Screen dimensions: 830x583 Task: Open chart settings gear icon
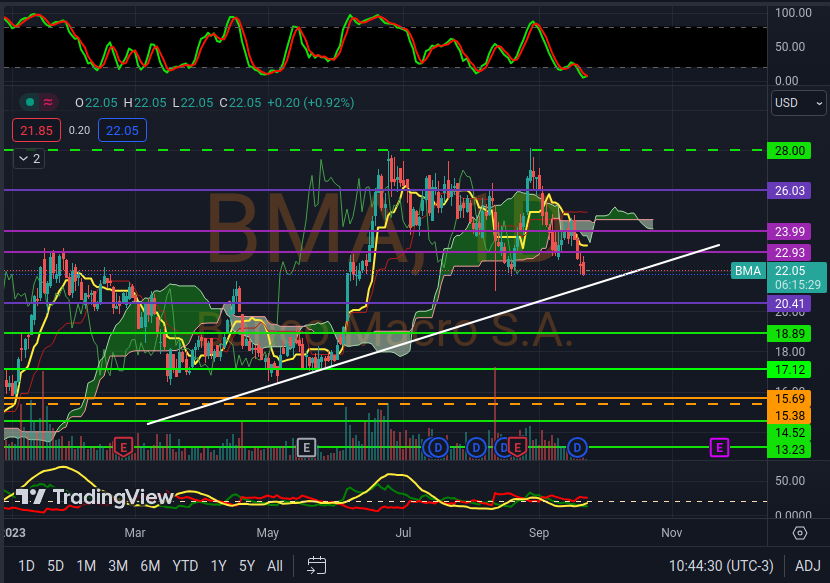pos(800,533)
